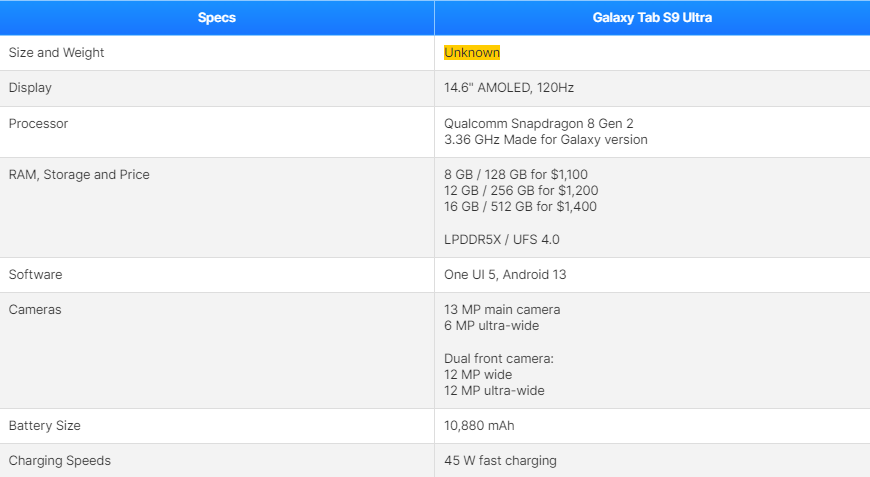Select the Processor row label
Viewport: 870px width, 477px height.
(x=38, y=124)
